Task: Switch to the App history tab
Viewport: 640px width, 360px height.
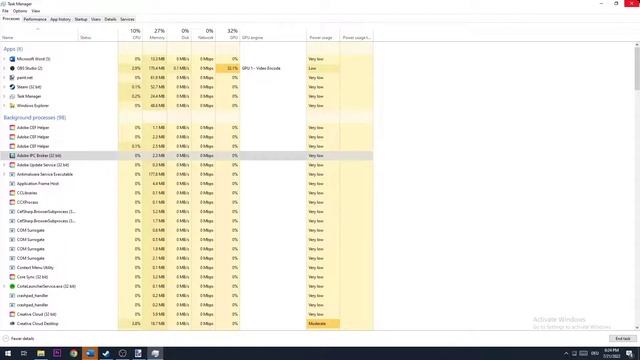Action: click(60, 19)
